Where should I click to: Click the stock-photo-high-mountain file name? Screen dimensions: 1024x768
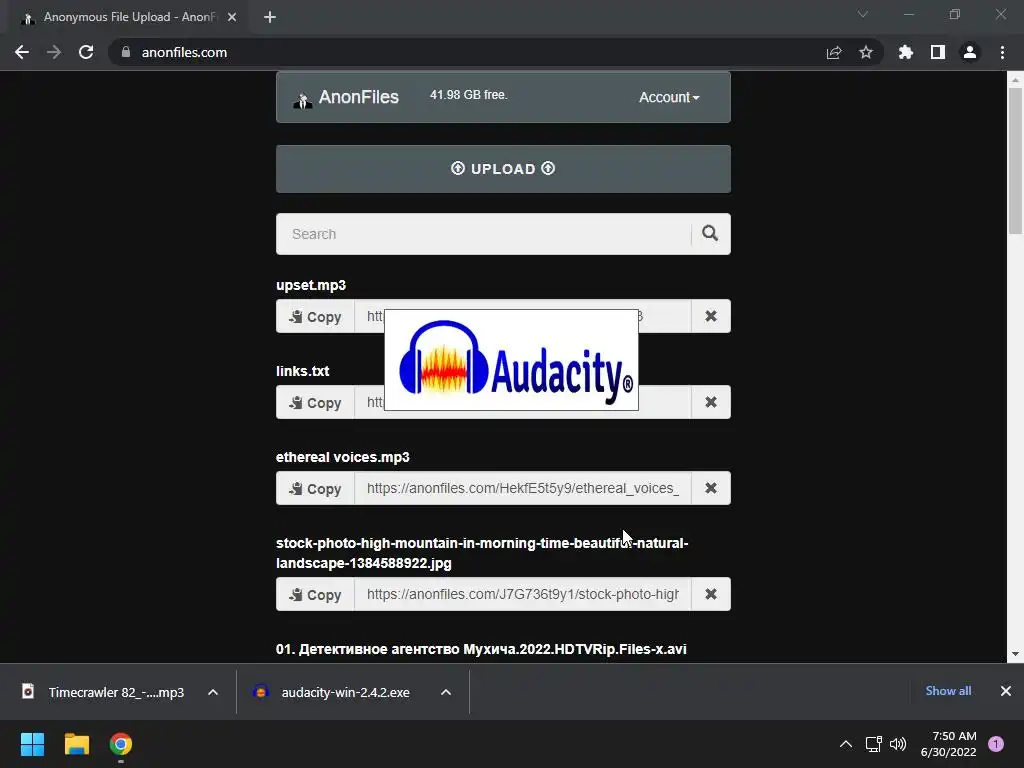(482, 553)
